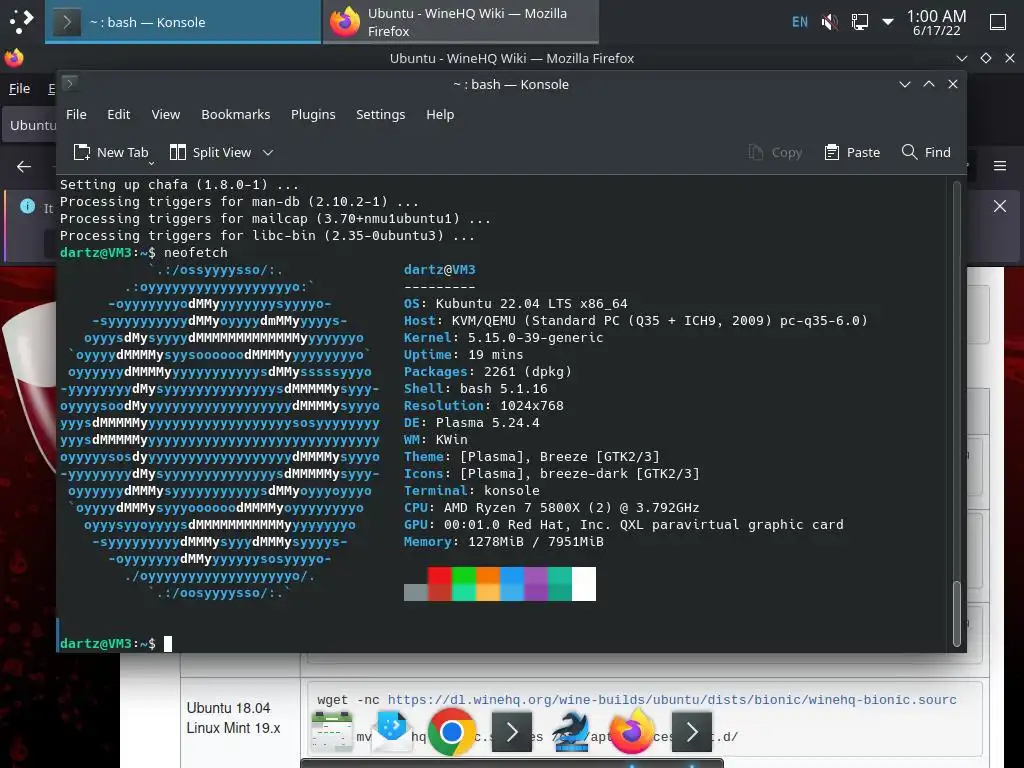1024x768 pixels.
Task: Open a New Tab in Konsole
Action: coord(110,152)
